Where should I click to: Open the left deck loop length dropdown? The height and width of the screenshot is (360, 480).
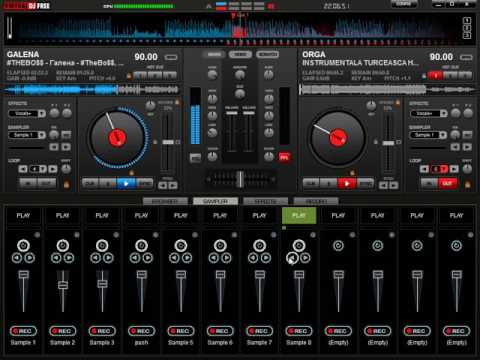(38, 169)
